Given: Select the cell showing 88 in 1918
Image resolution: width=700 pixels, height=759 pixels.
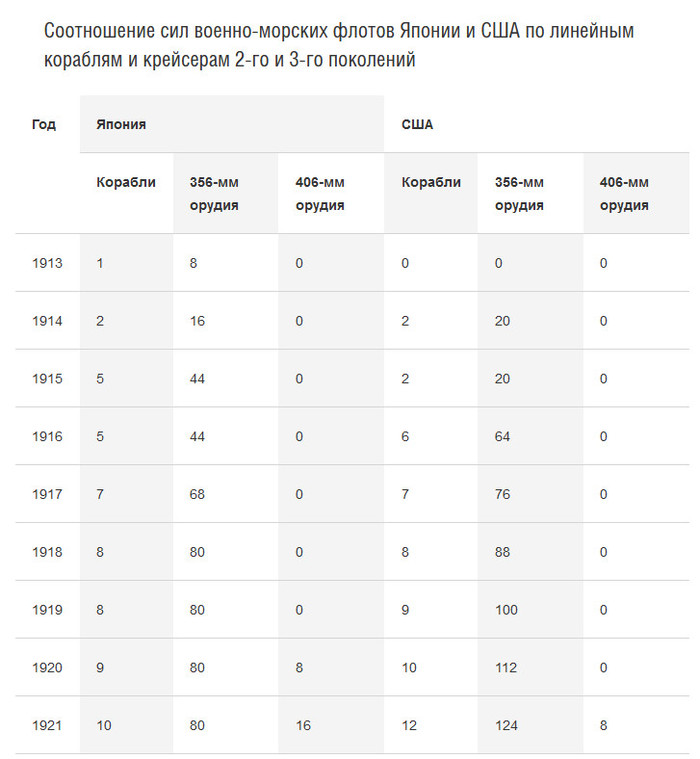Looking at the screenshot, I should click(x=504, y=552).
